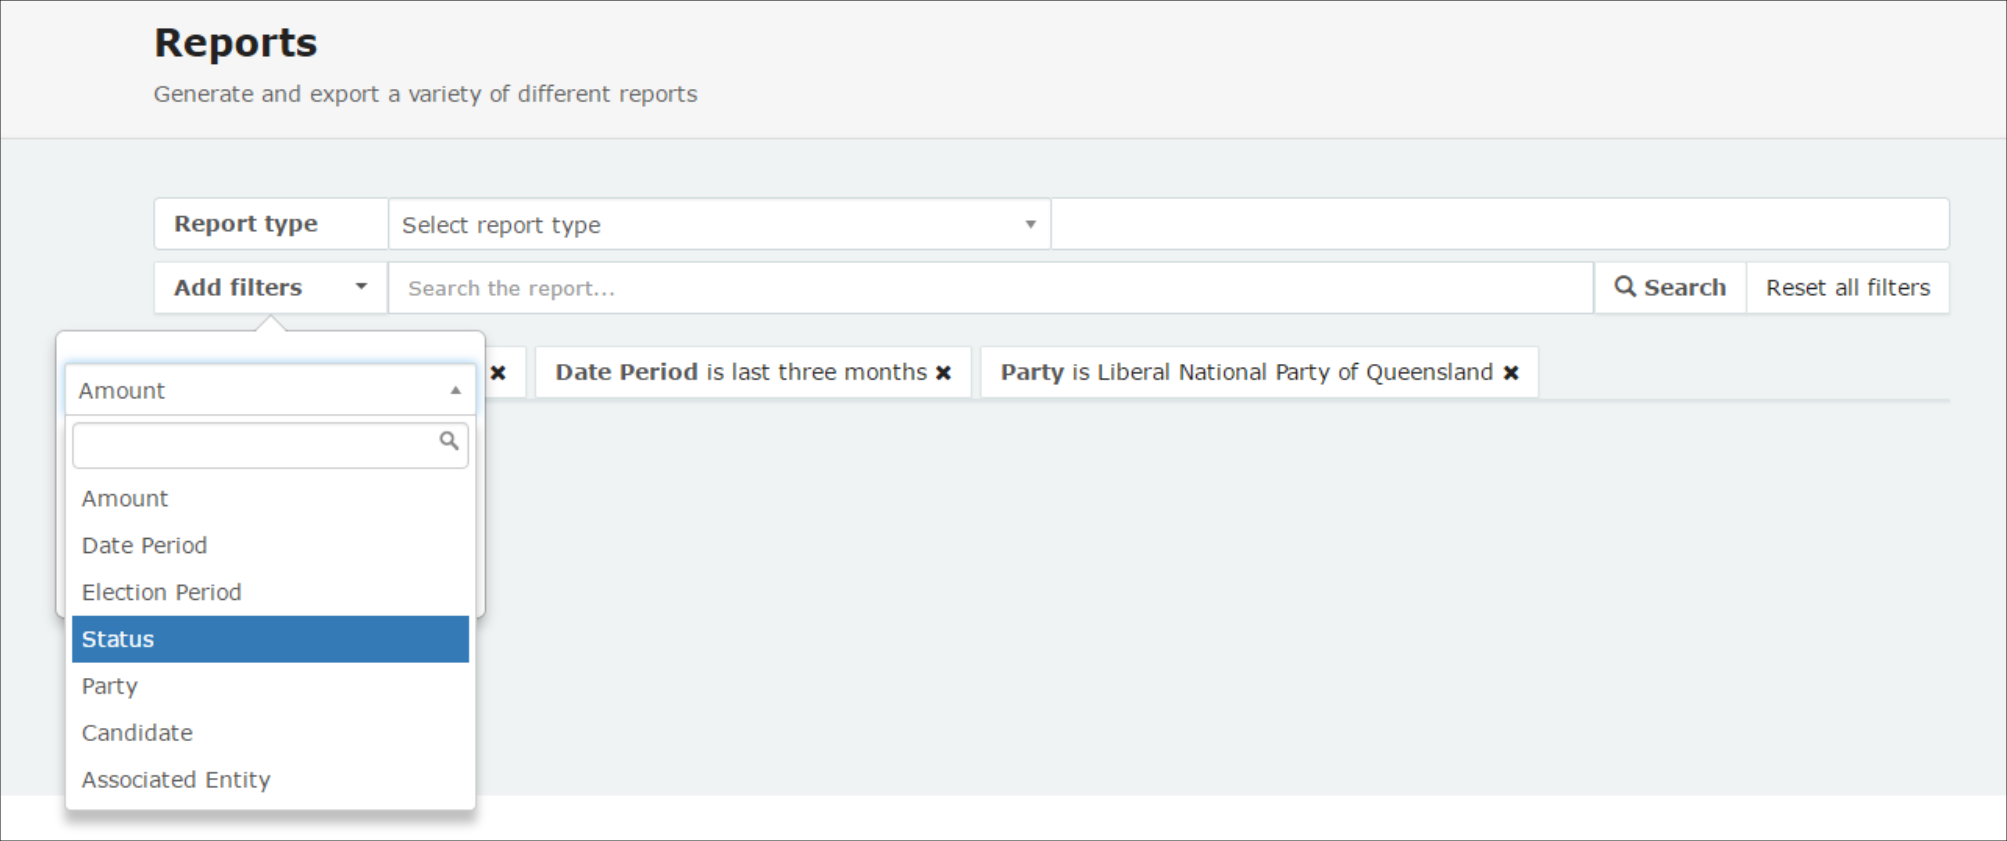
Task: Choose Party from the filter list
Action: click(x=270, y=686)
